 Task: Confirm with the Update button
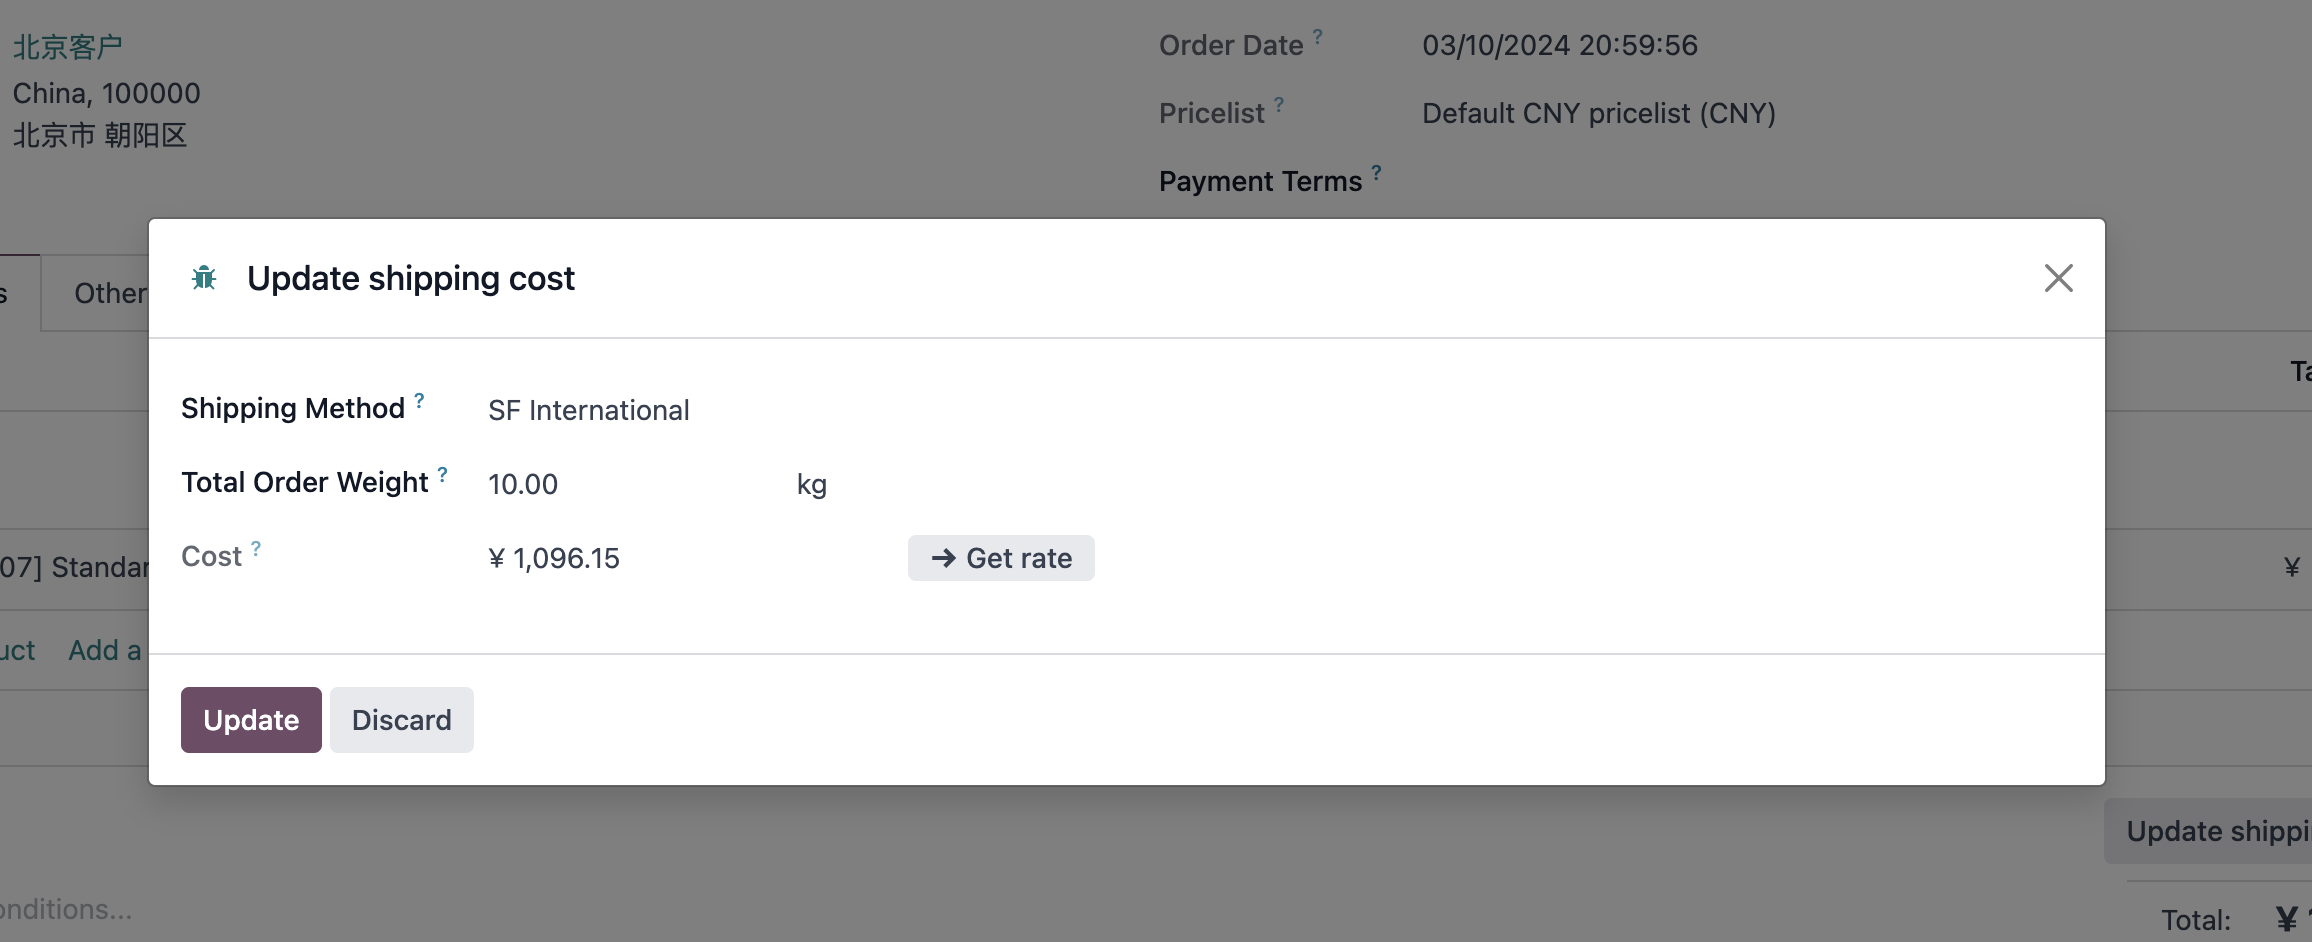[251, 720]
